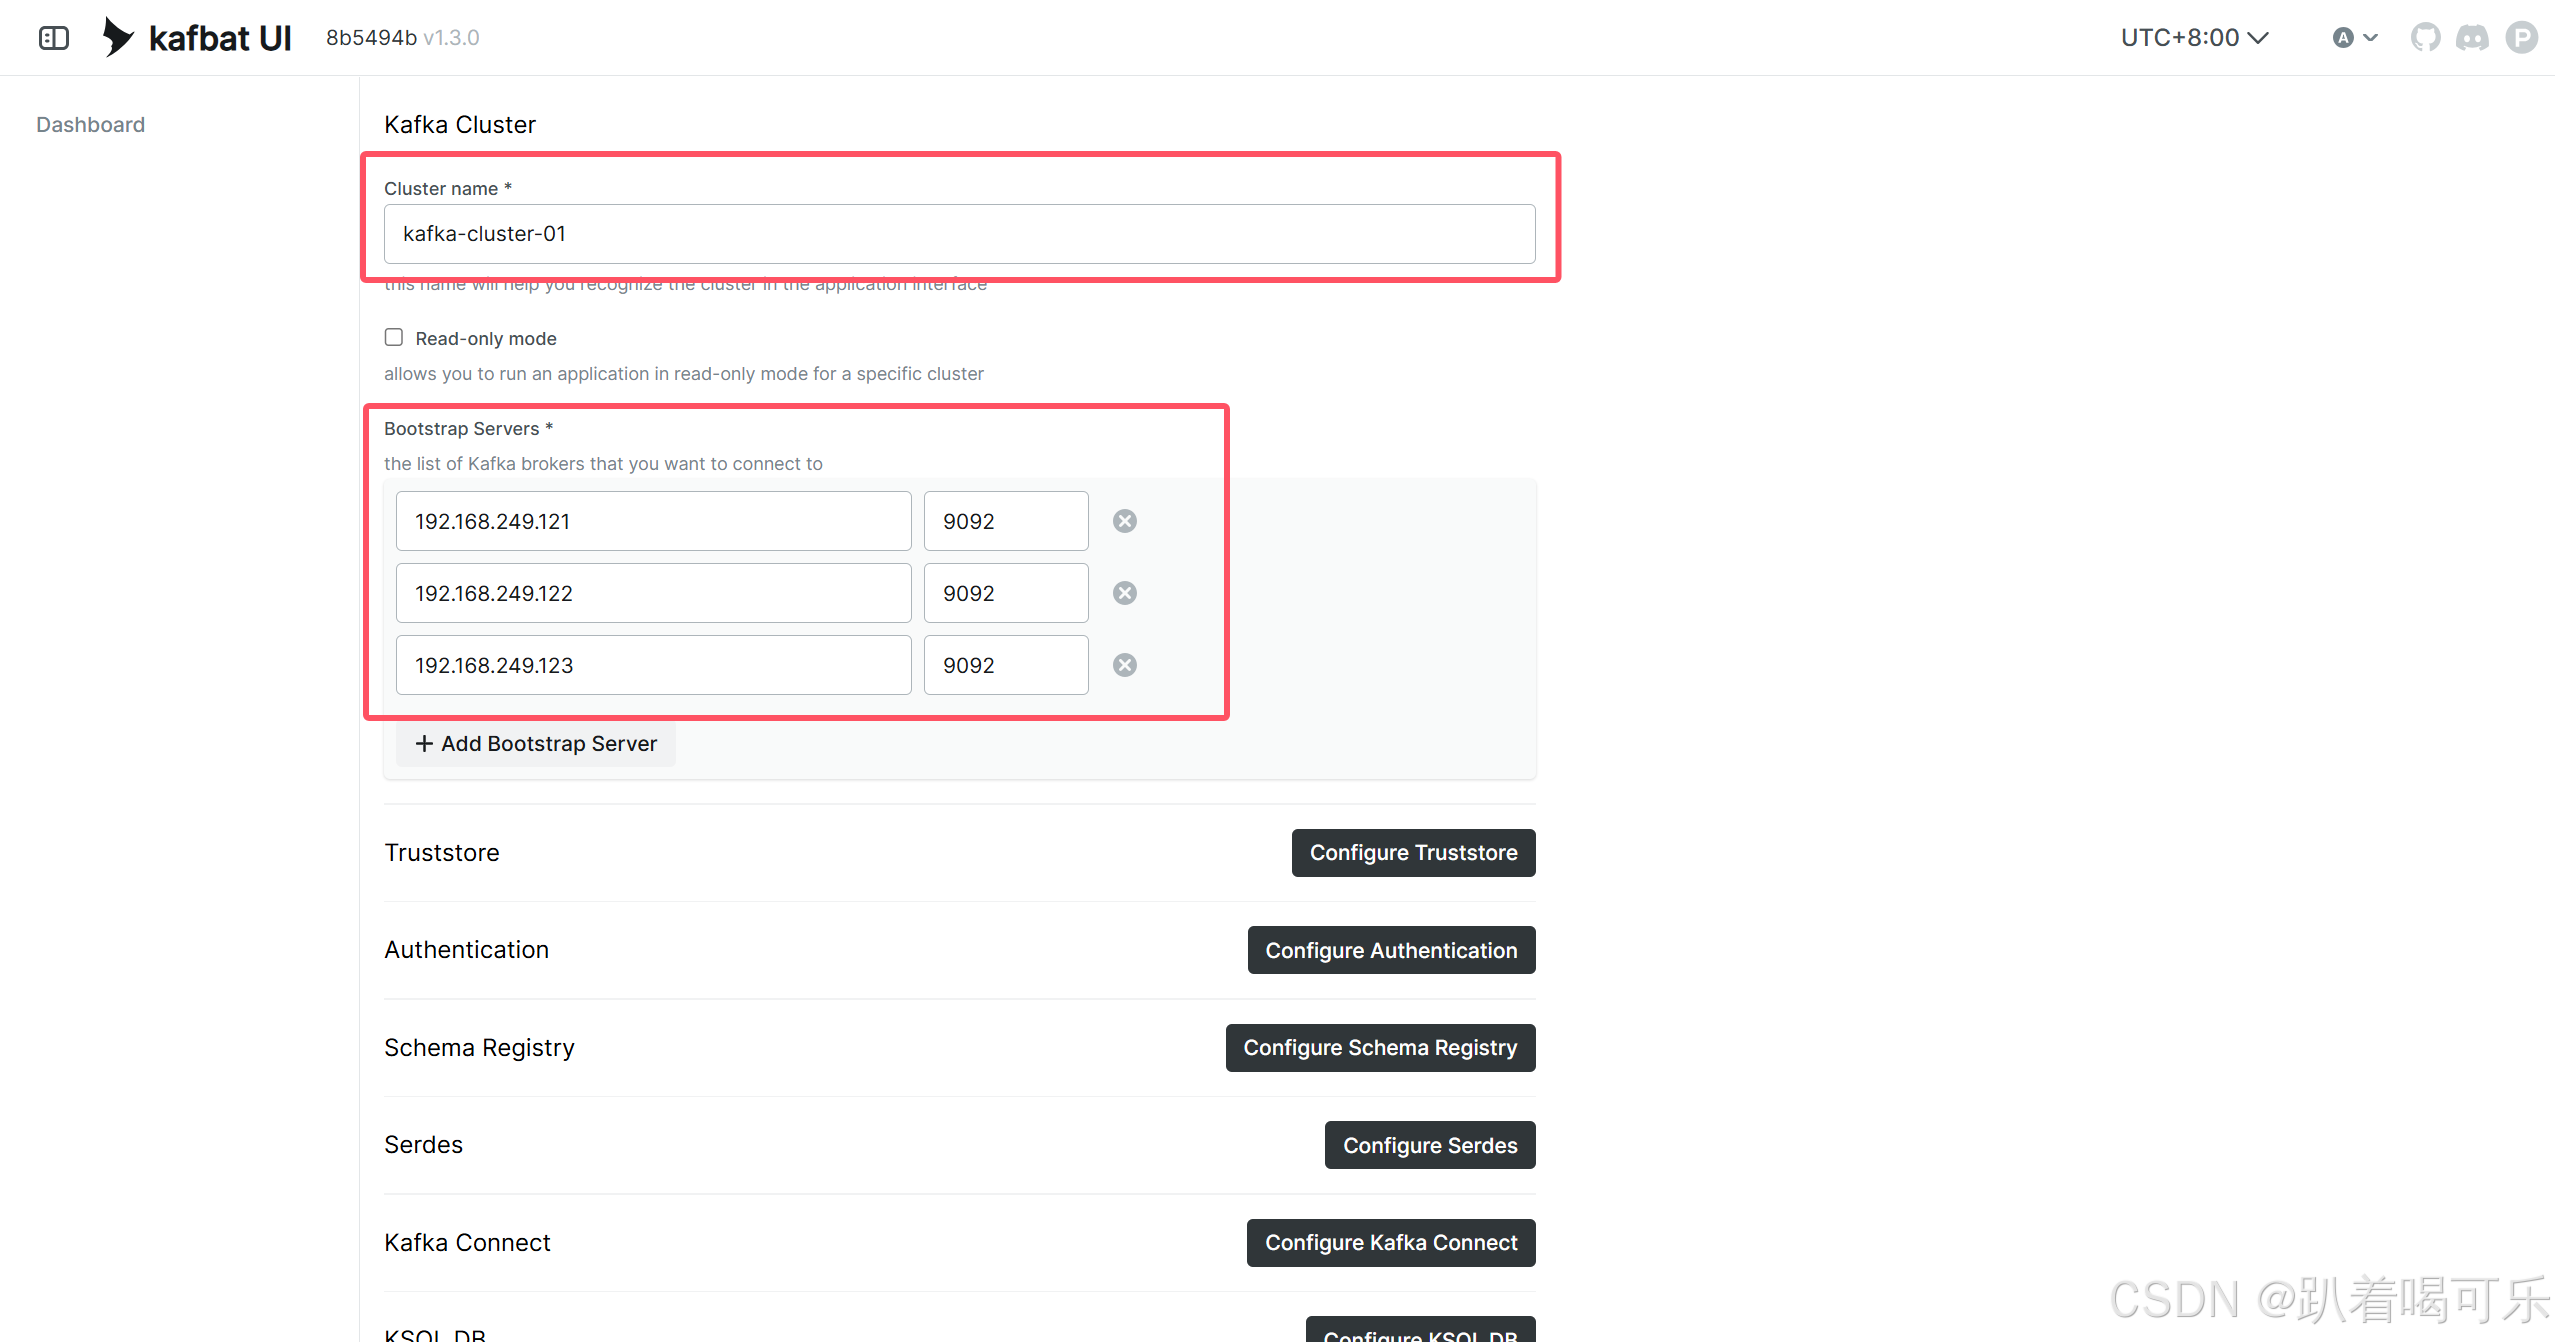Edit port field for 192.168.249.122 row
The image size is (2555, 1342).
point(1006,593)
